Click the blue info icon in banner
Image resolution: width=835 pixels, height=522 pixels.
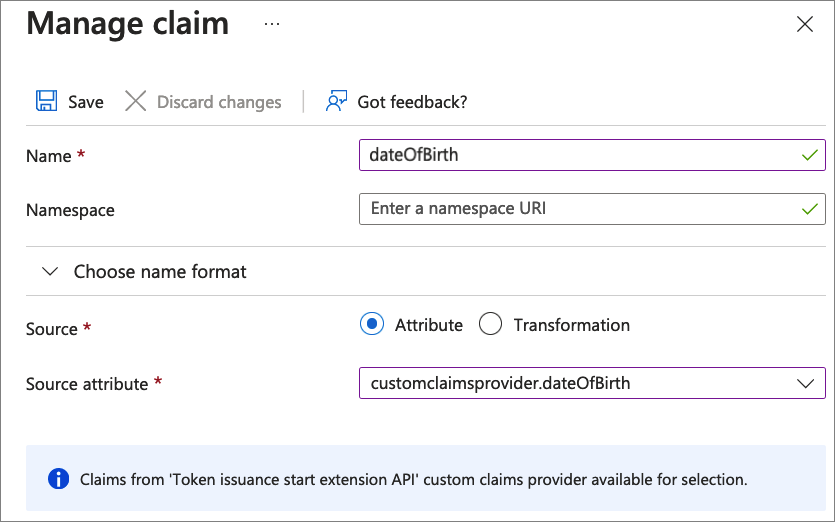pyautogui.click(x=59, y=479)
